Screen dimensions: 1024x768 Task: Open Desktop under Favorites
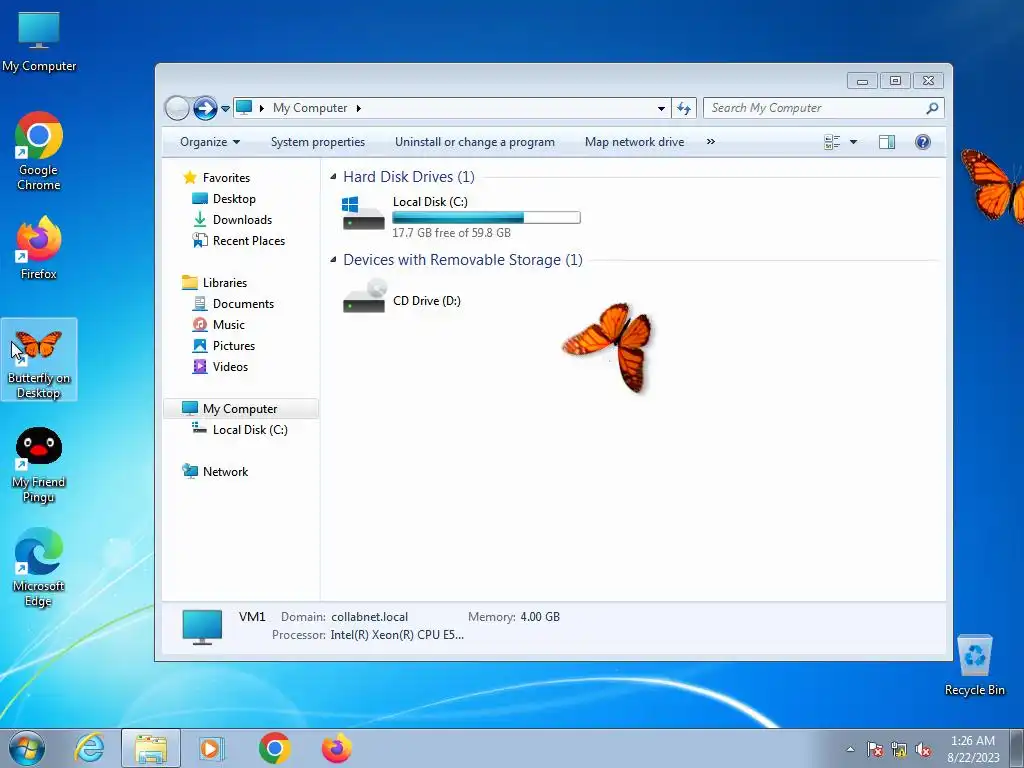coord(234,199)
